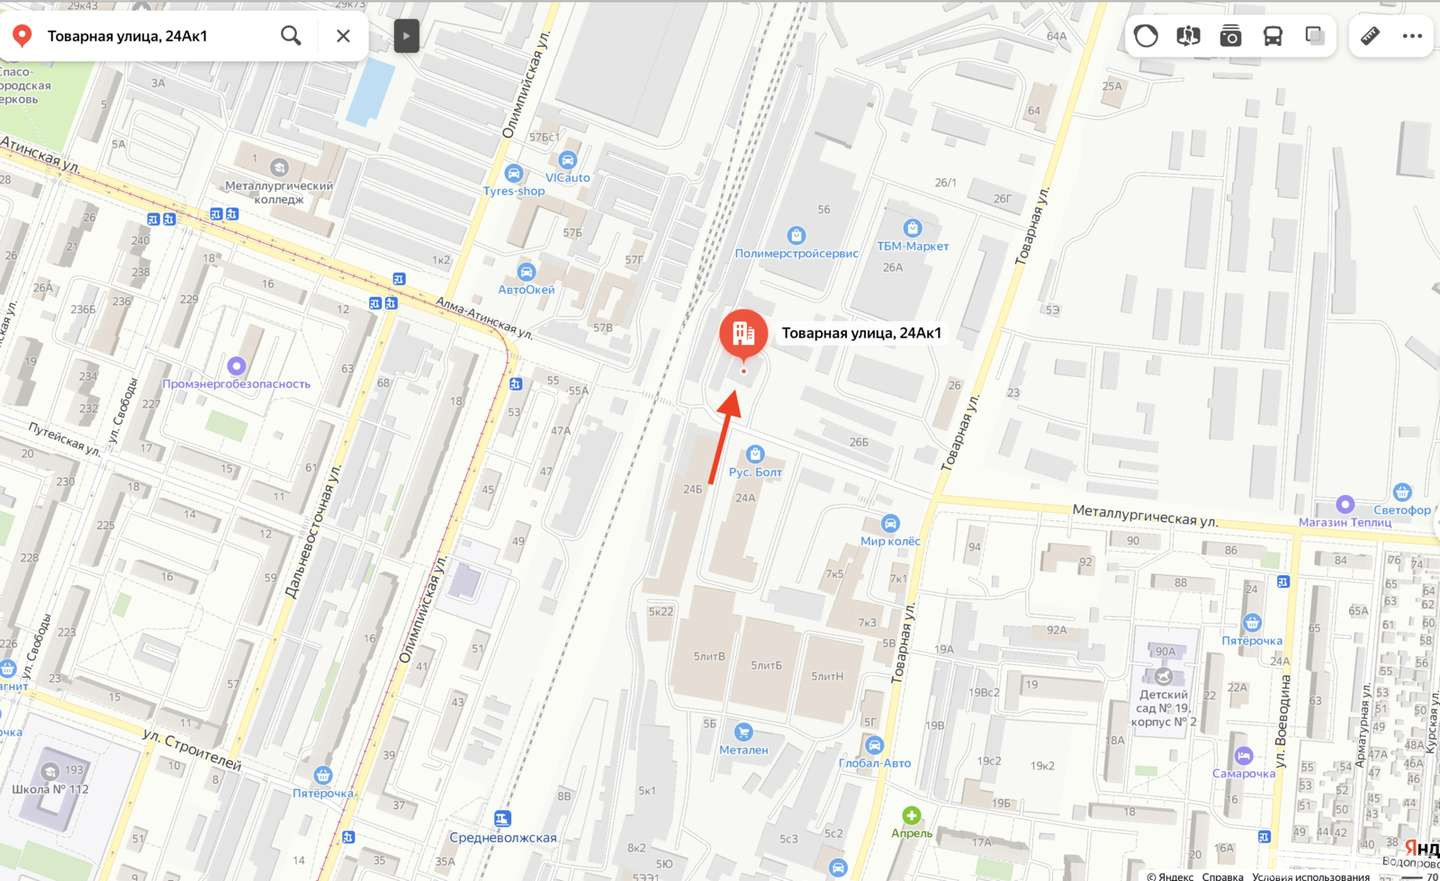Screen dimensions: 1440x881
Task: Open the three-dots more menu
Action: [1412, 36]
